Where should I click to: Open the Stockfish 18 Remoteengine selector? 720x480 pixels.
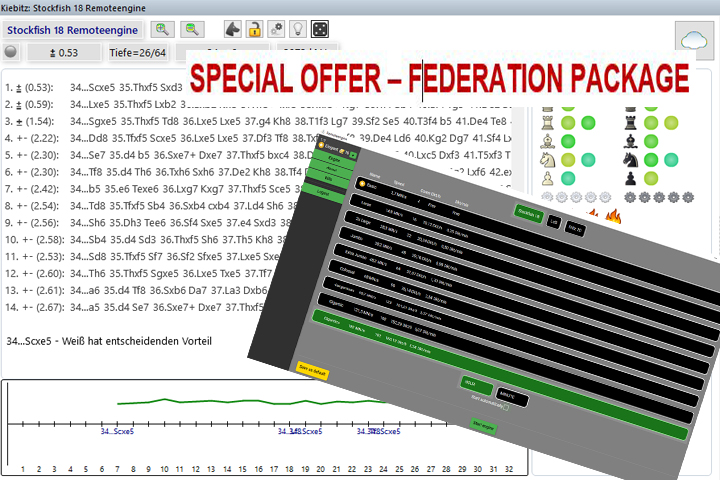(73, 29)
